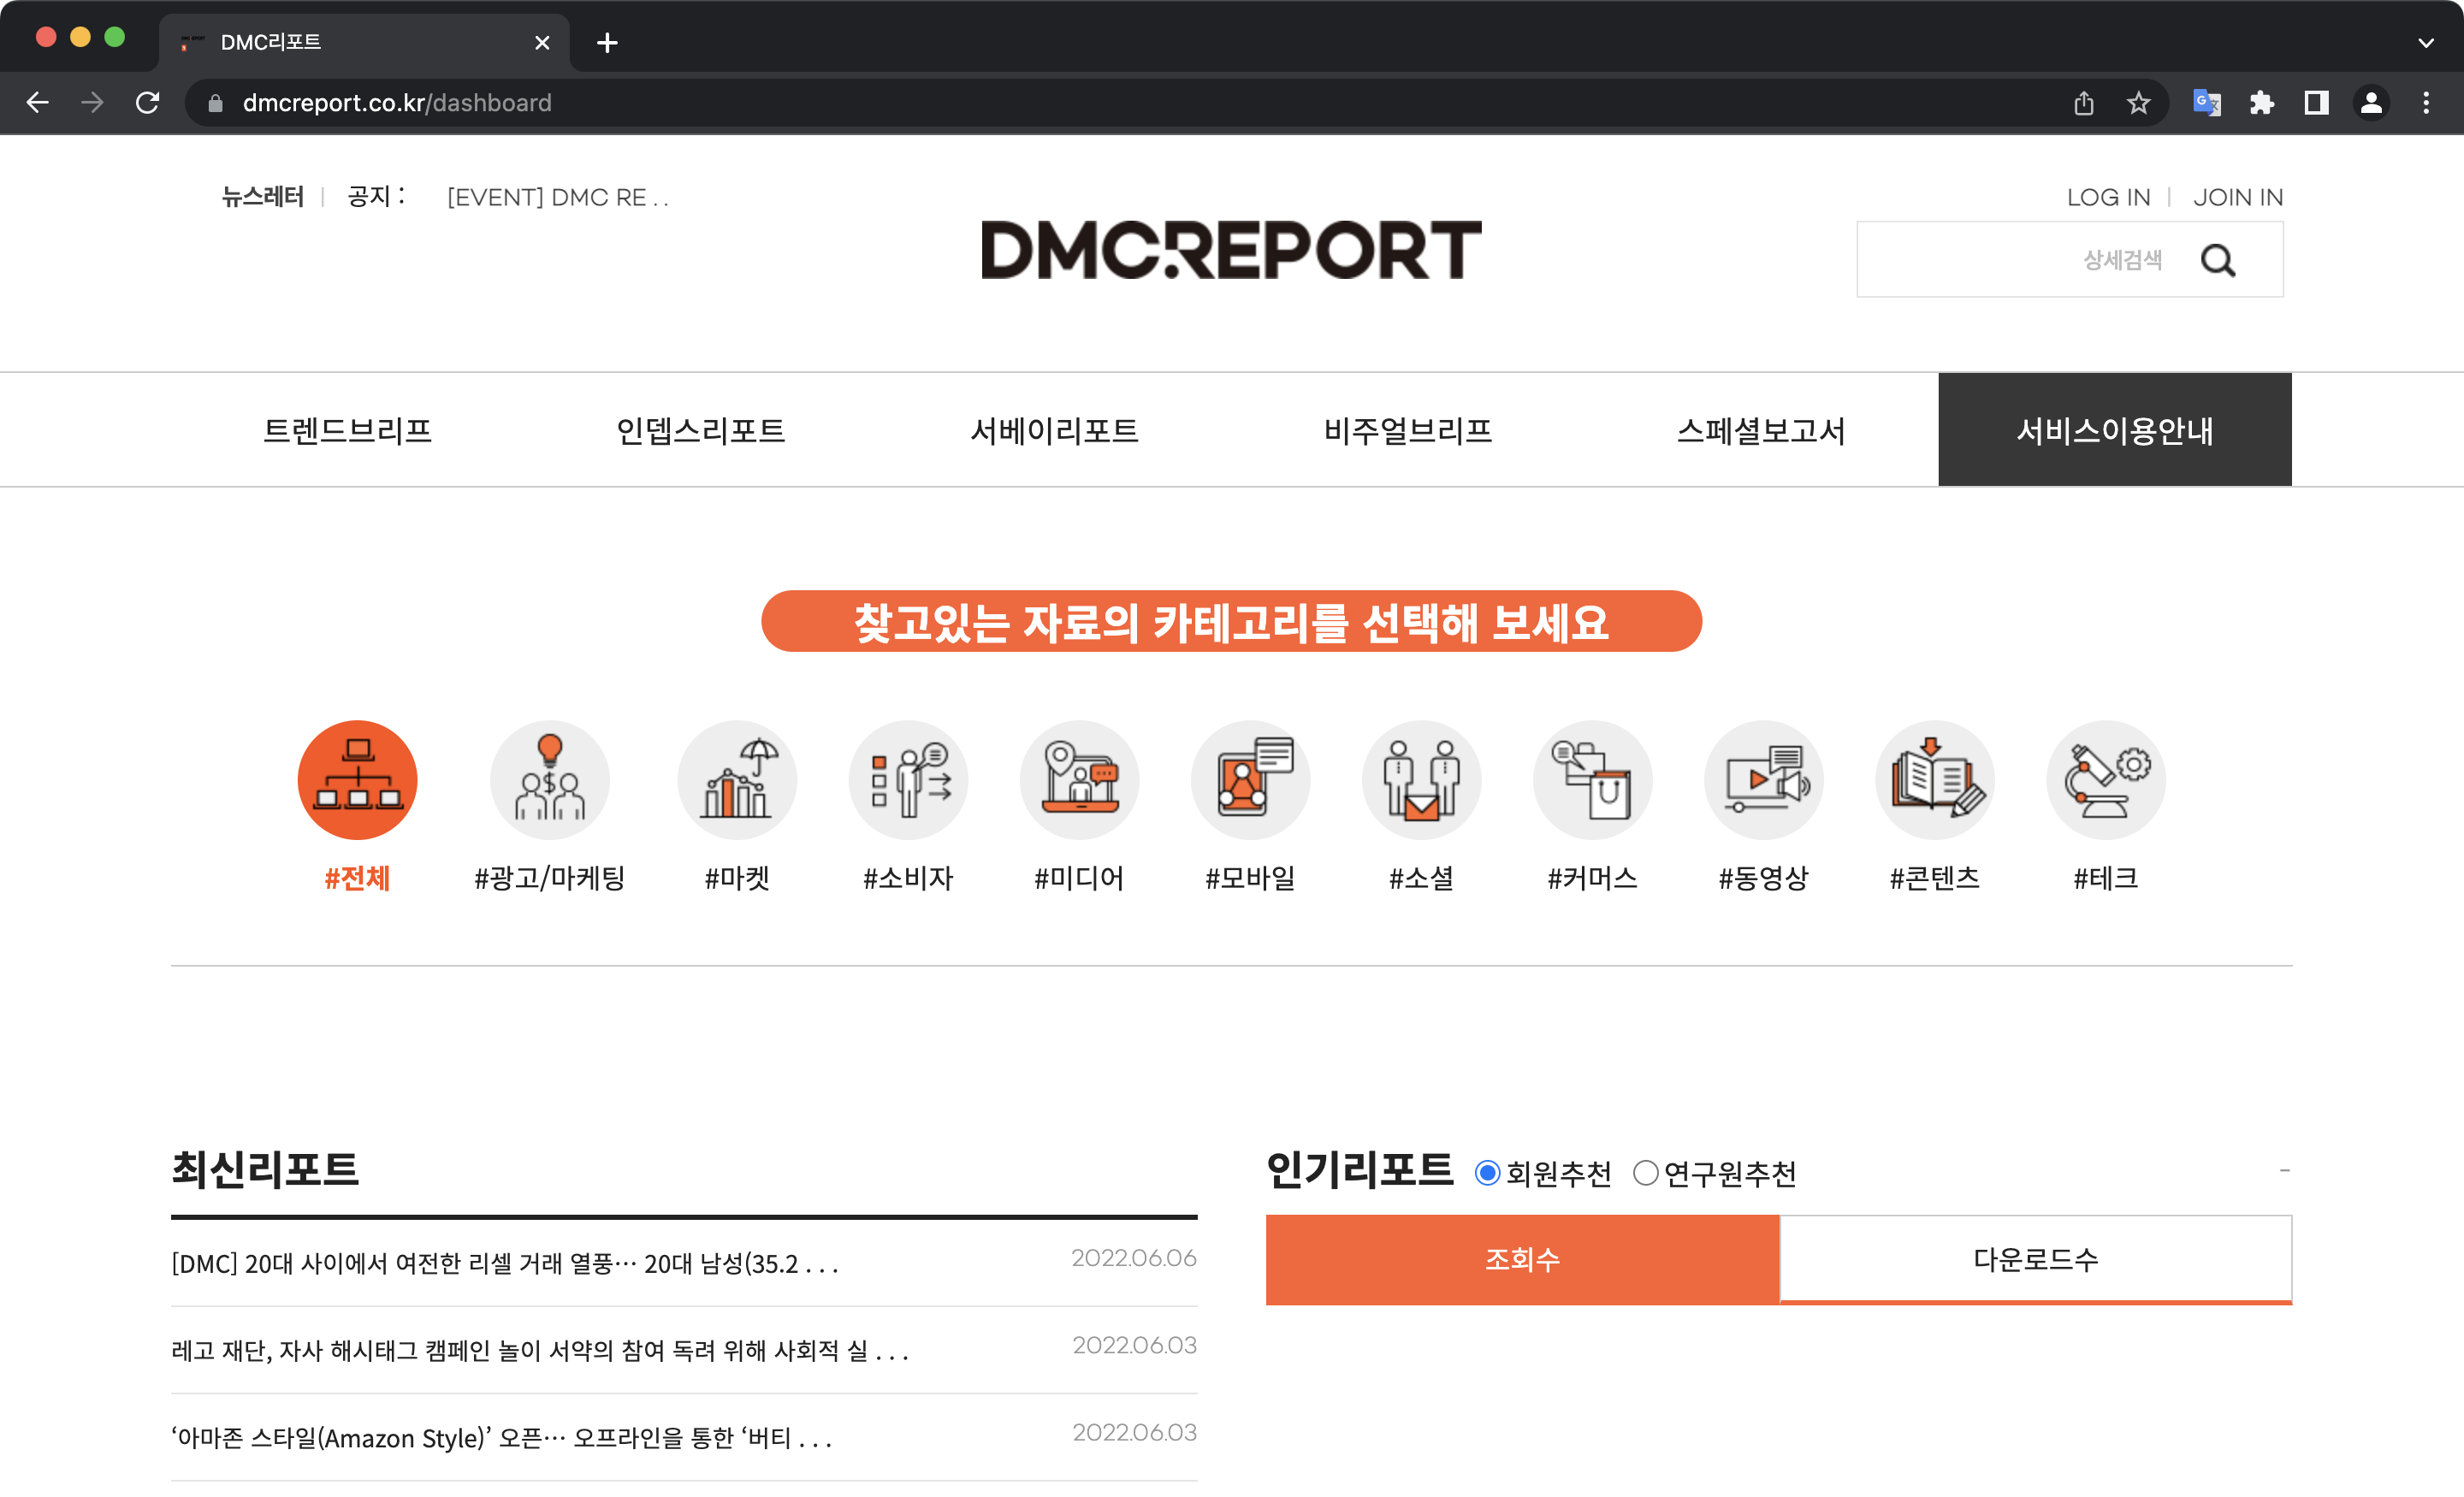Open the #미디어 category

point(1079,780)
